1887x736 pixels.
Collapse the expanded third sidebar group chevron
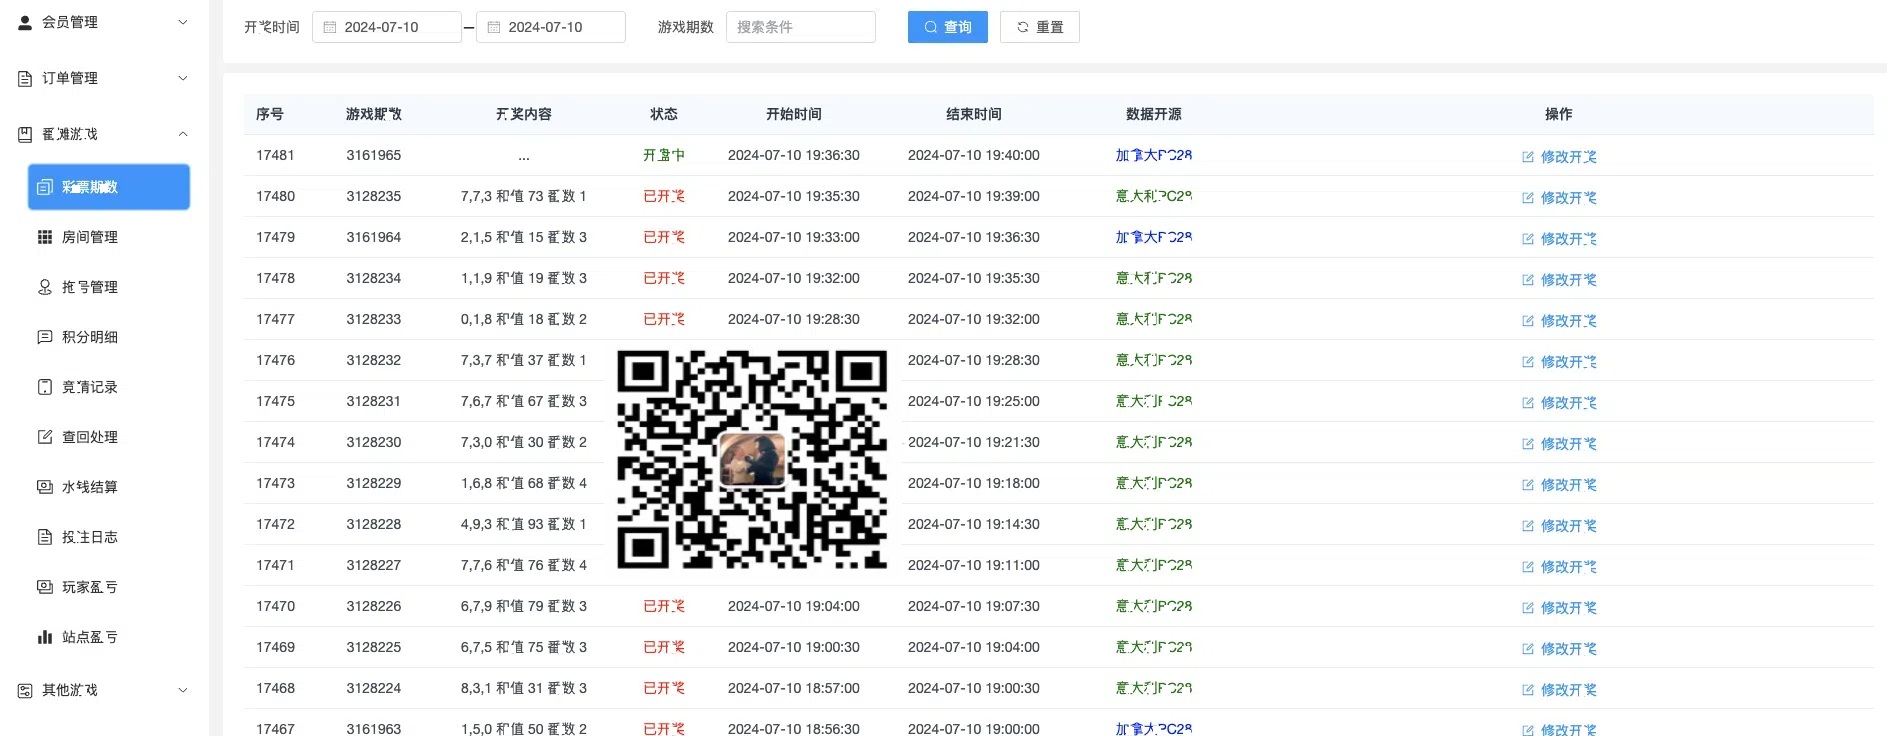(x=183, y=134)
